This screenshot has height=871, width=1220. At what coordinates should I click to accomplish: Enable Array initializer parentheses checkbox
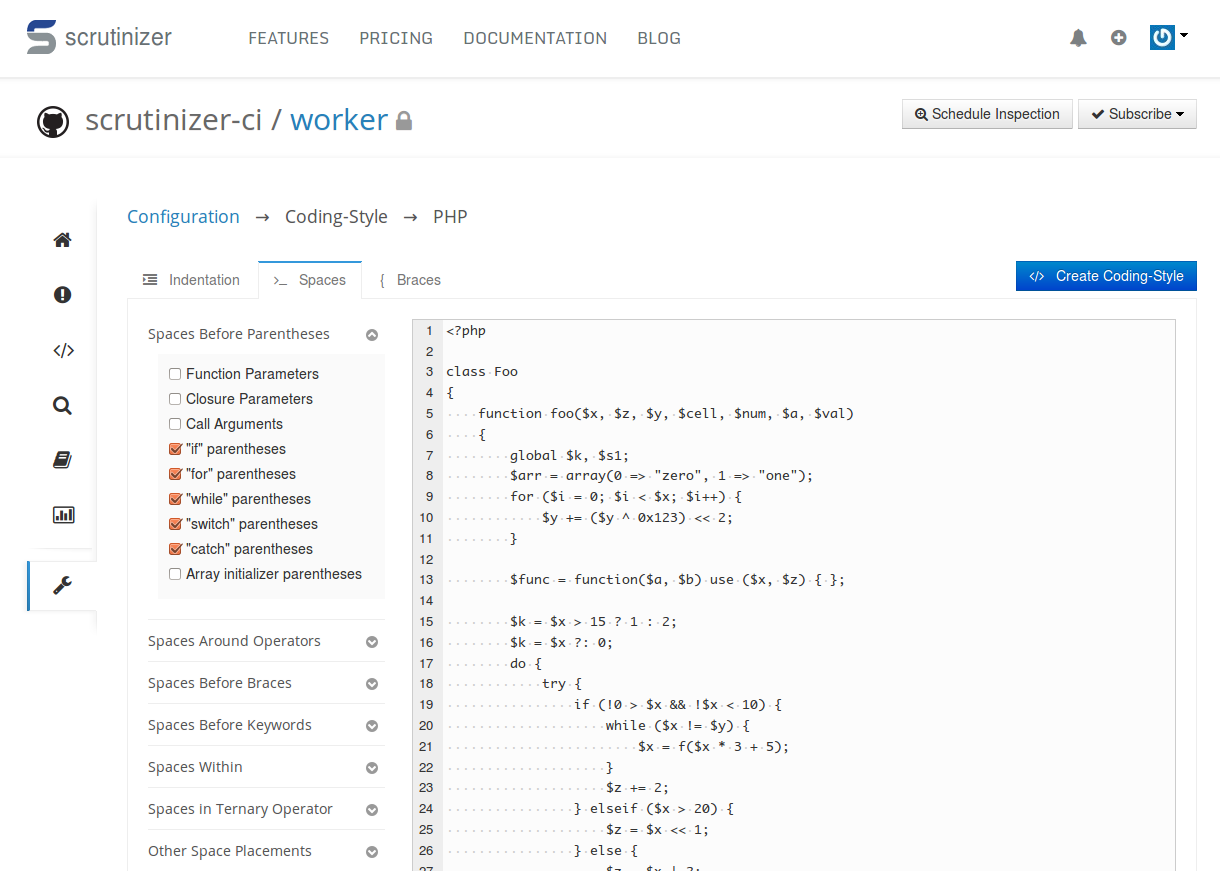click(175, 574)
